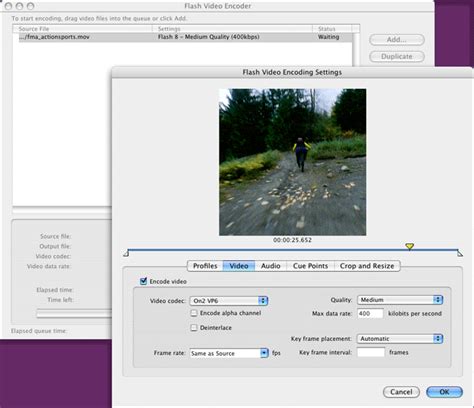Click the queue list vertical scrollbar
This screenshot has height=408, width=474.
356,50
